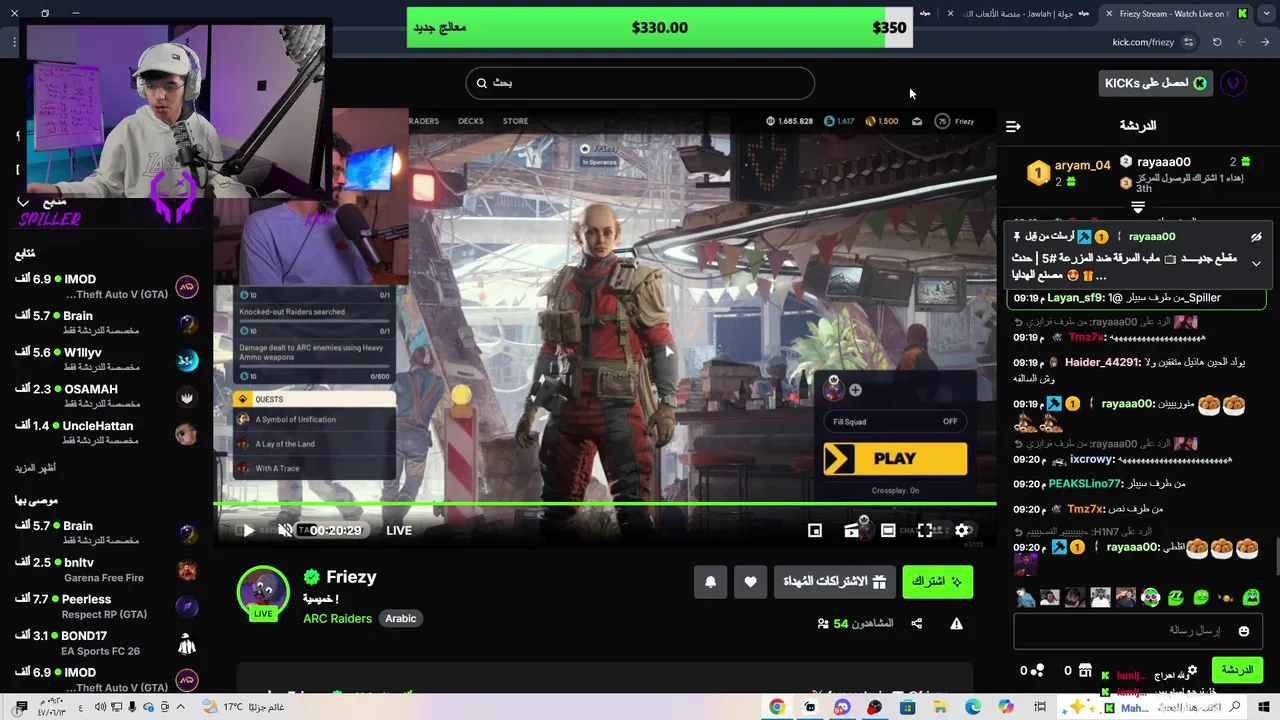Open File Explorer from the taskbar
Viewport: 1280px width, 720px height.
coord(940,707)
